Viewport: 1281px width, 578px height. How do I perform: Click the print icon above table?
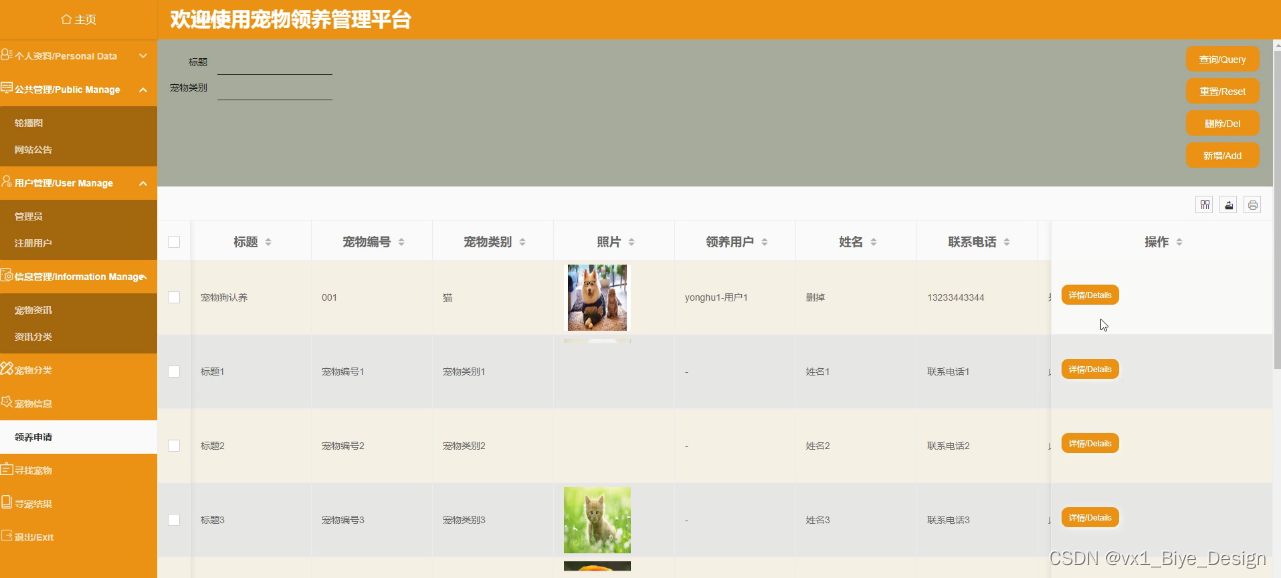1252,204
